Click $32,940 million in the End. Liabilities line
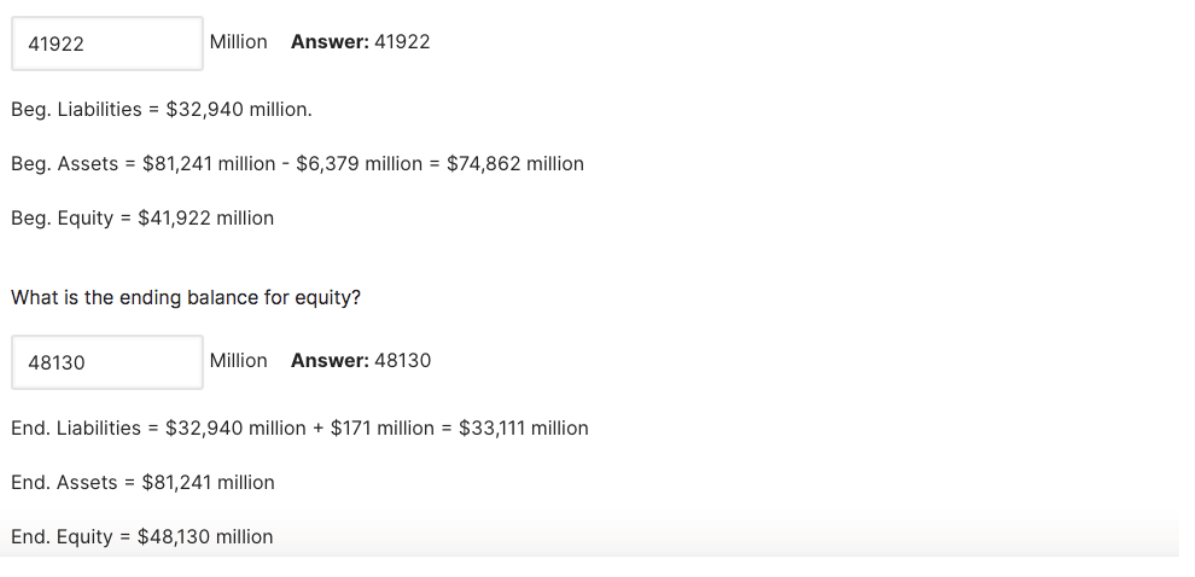Image resolution: width=1195 pixels, height=577 pixels. click(235, 429)
